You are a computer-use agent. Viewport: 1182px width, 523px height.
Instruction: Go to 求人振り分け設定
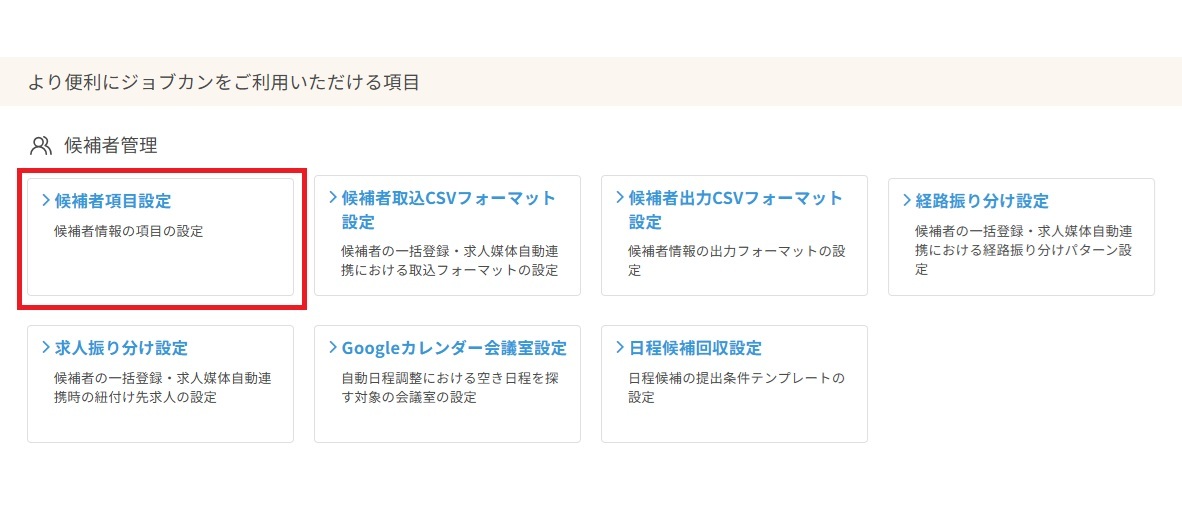(x=121, y=348)
